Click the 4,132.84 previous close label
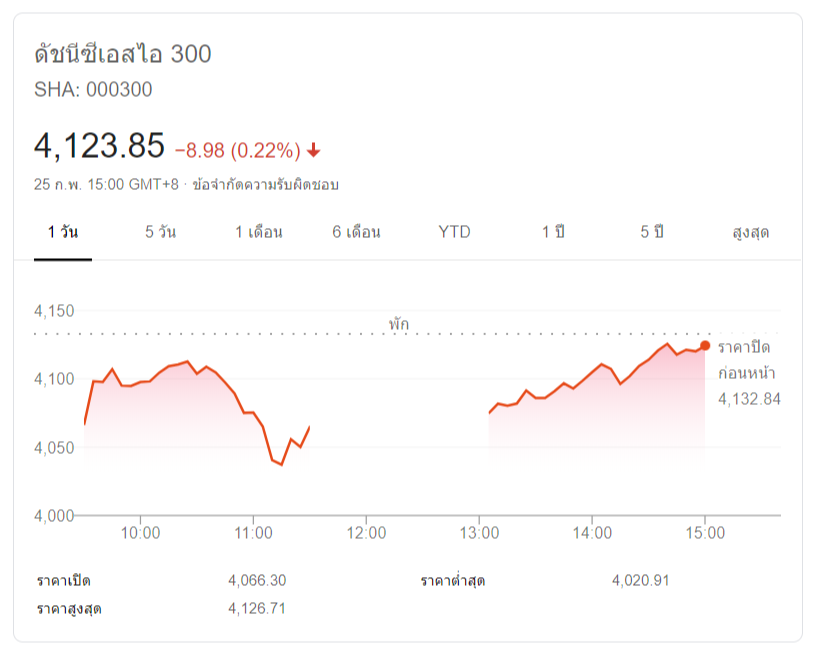Image resolution: width=820 pixels, height=660 pixels. pyautogui.click(x=749, y=399)
